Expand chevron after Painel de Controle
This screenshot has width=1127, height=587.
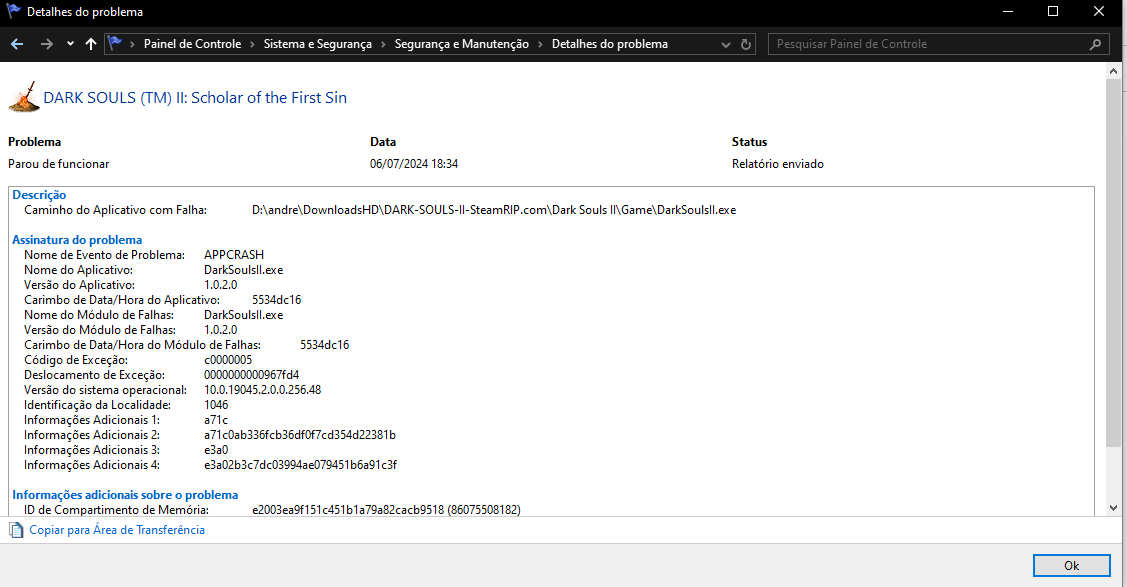(x=252, y=45)
